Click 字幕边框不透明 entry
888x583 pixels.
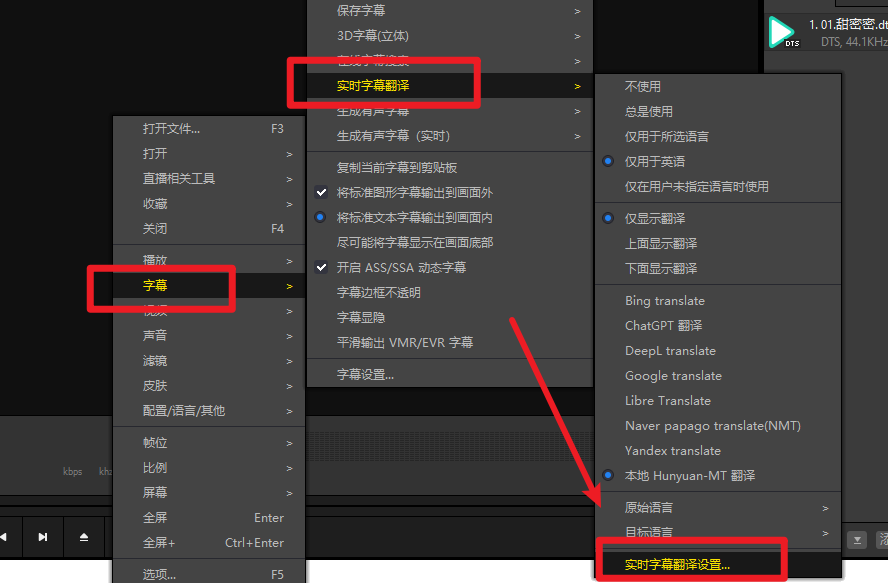(450, 292)
